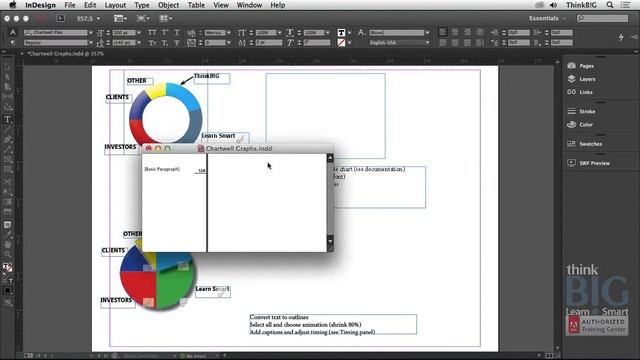Viewport: 640px width, 360px height.
Task: Toggle Underline formatting button
Action: point(177,32)
